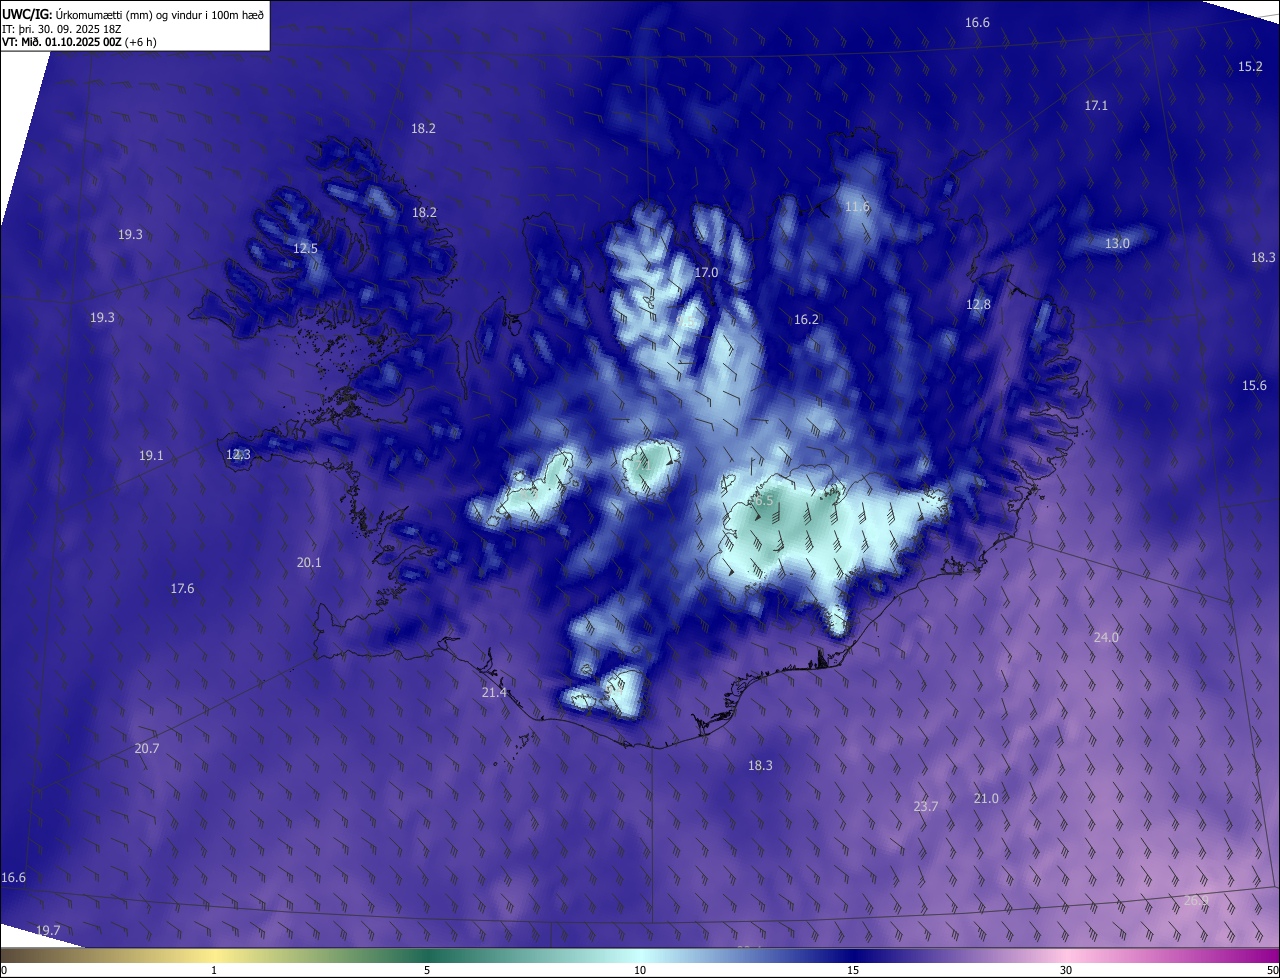
Task: Click the 12.8 value label
Action: click(978, 304)
